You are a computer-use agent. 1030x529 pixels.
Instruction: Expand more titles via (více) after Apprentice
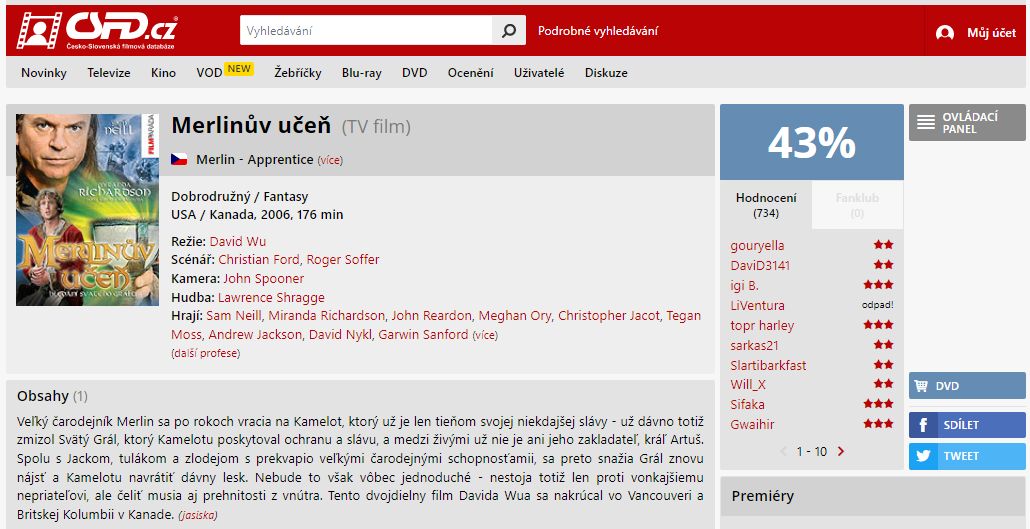click(x=330, y=160)
